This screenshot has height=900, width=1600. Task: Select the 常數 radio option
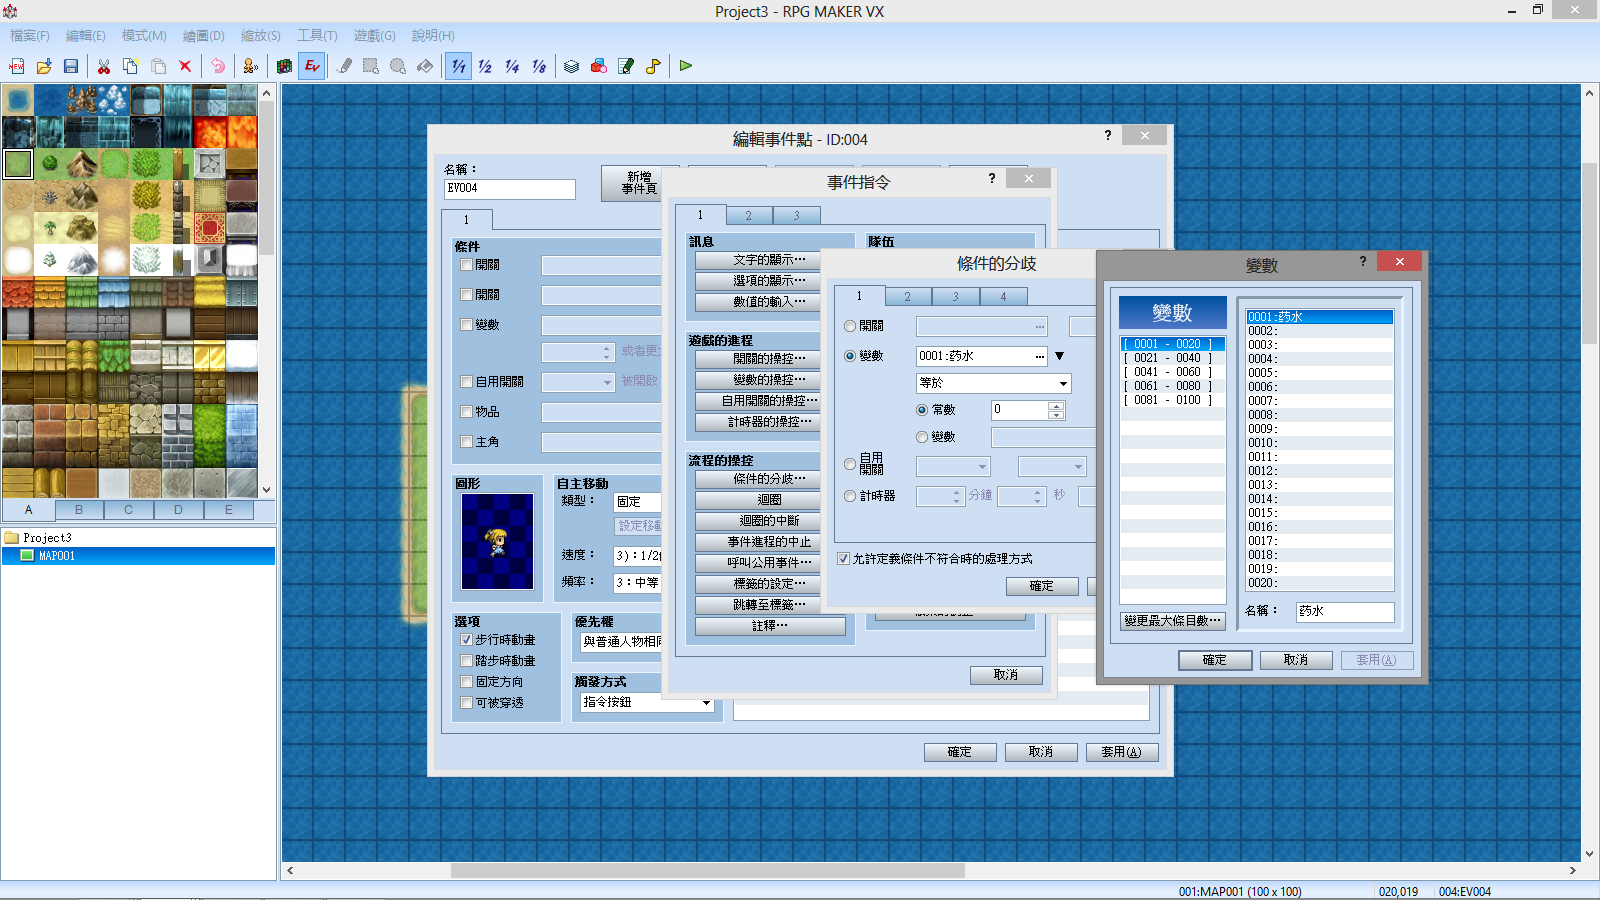coord(922,410)
